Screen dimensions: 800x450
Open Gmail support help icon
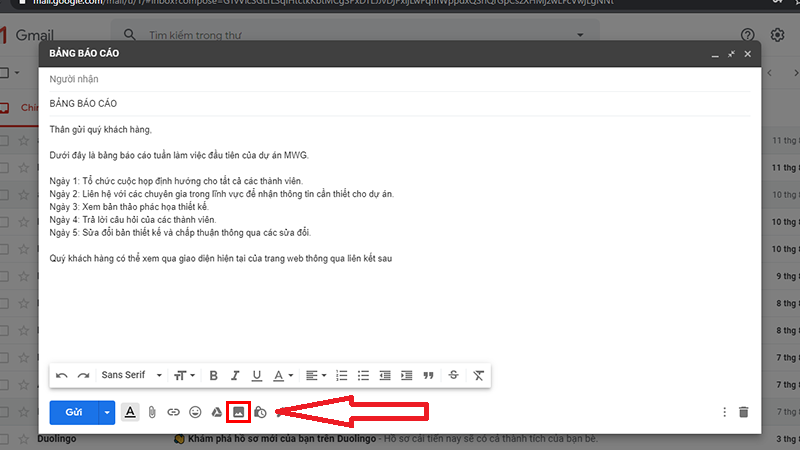747,35
